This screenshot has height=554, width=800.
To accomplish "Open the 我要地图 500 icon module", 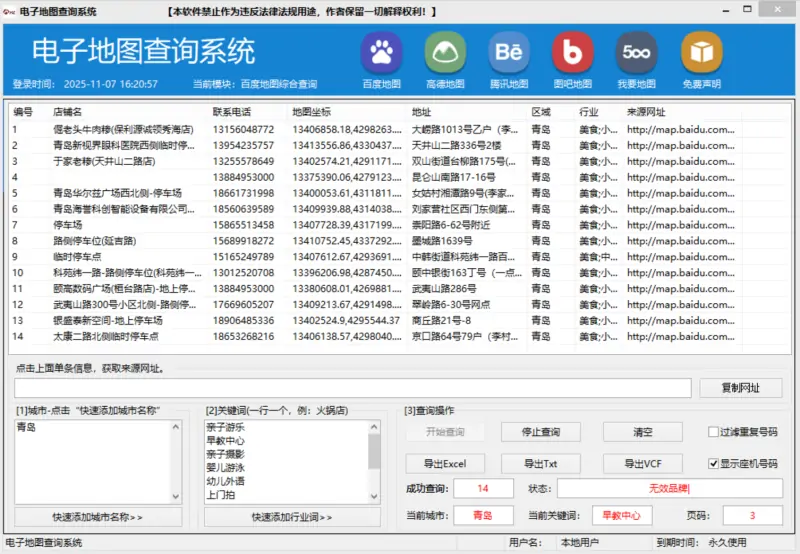I will coord(637,52).
